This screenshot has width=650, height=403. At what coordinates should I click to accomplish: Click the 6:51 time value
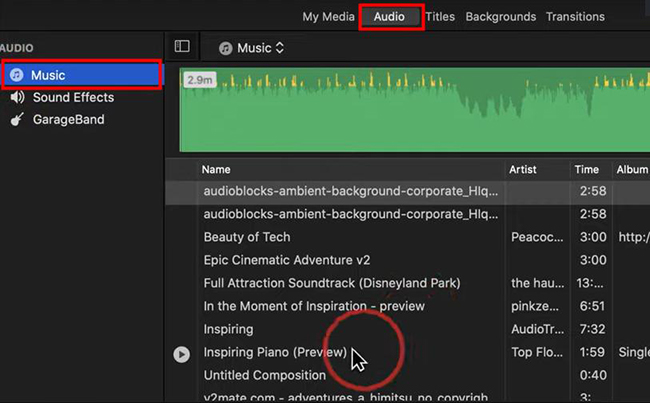[592, 306]
